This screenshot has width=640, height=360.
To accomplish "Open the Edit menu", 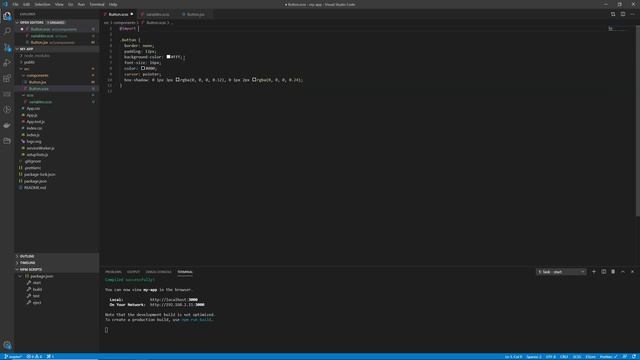I will point(27,4).
